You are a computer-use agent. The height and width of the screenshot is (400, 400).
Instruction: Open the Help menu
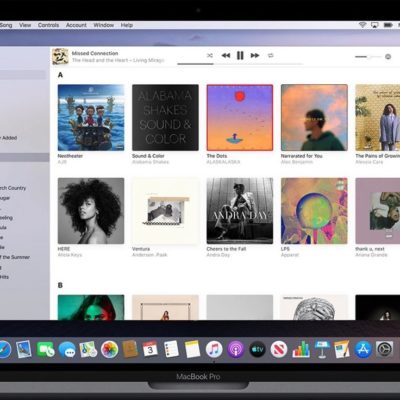point(127,25)
